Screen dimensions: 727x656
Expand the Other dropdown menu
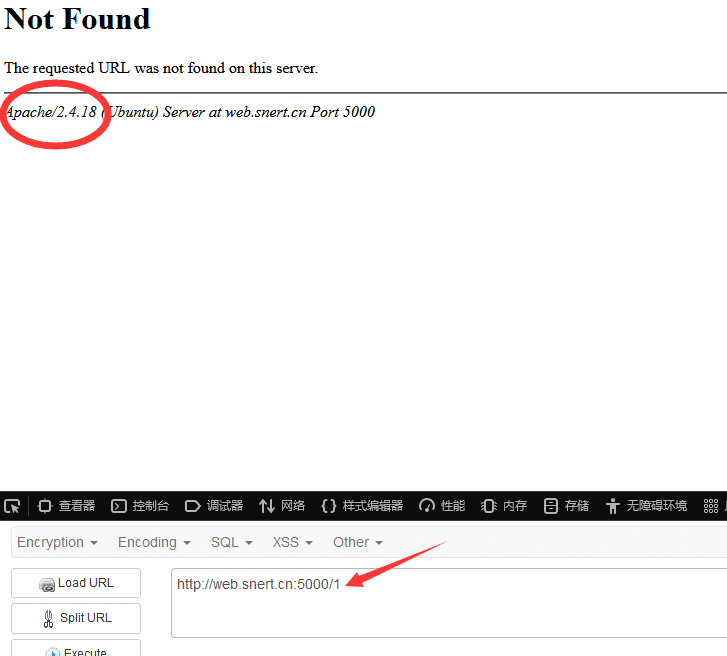pos(358,542)
